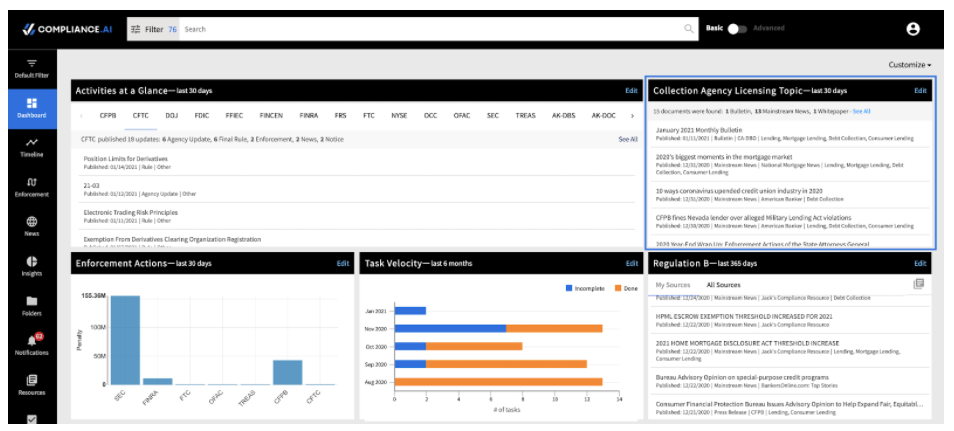Select the AK-DBS agency tab
The image size is (954, 431).
(563, 115)
